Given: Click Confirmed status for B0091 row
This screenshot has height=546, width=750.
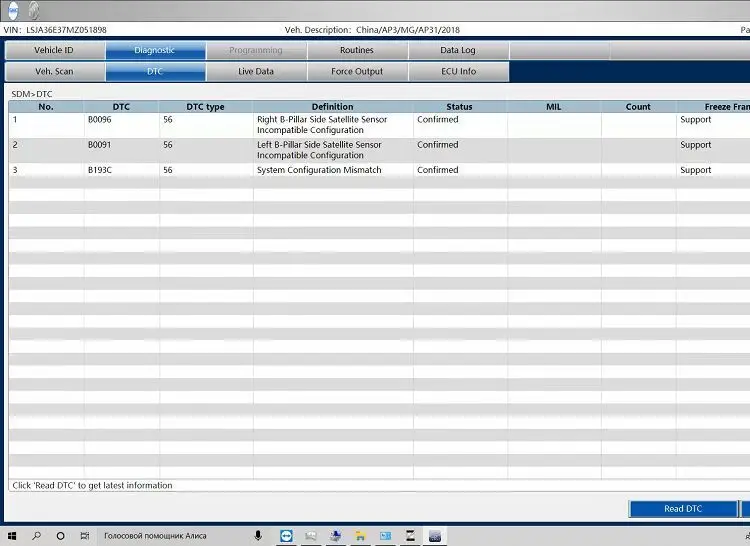Looking at the screenshot, I should 438,145.
